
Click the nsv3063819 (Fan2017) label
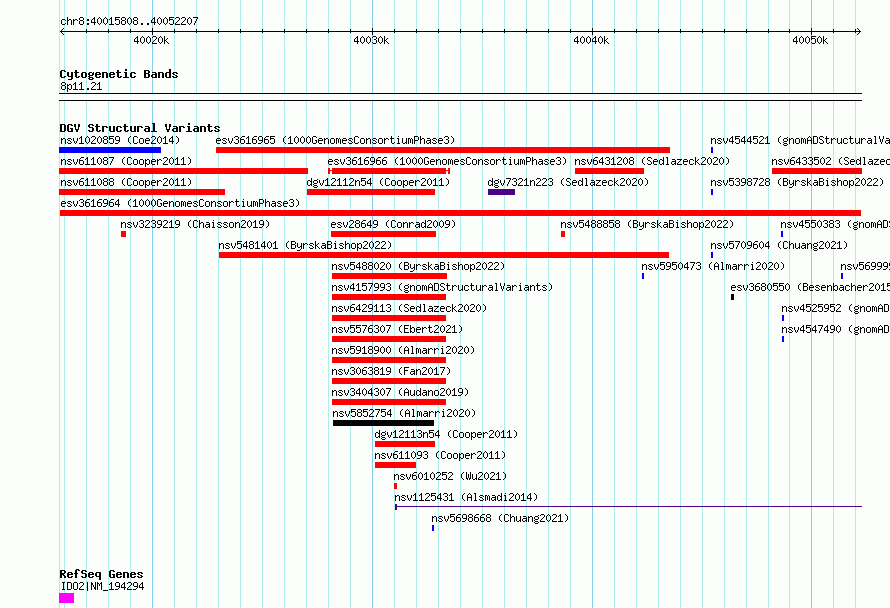391,371
